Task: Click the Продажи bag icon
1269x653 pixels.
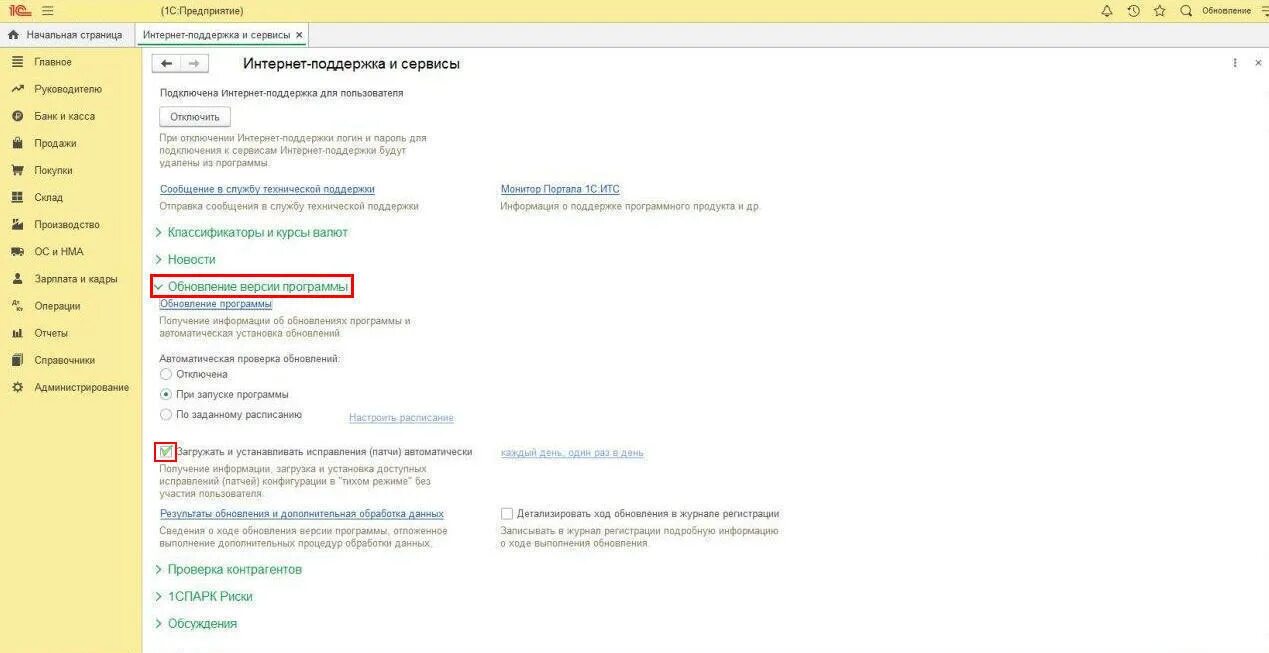Action: (x=17, y=143)
